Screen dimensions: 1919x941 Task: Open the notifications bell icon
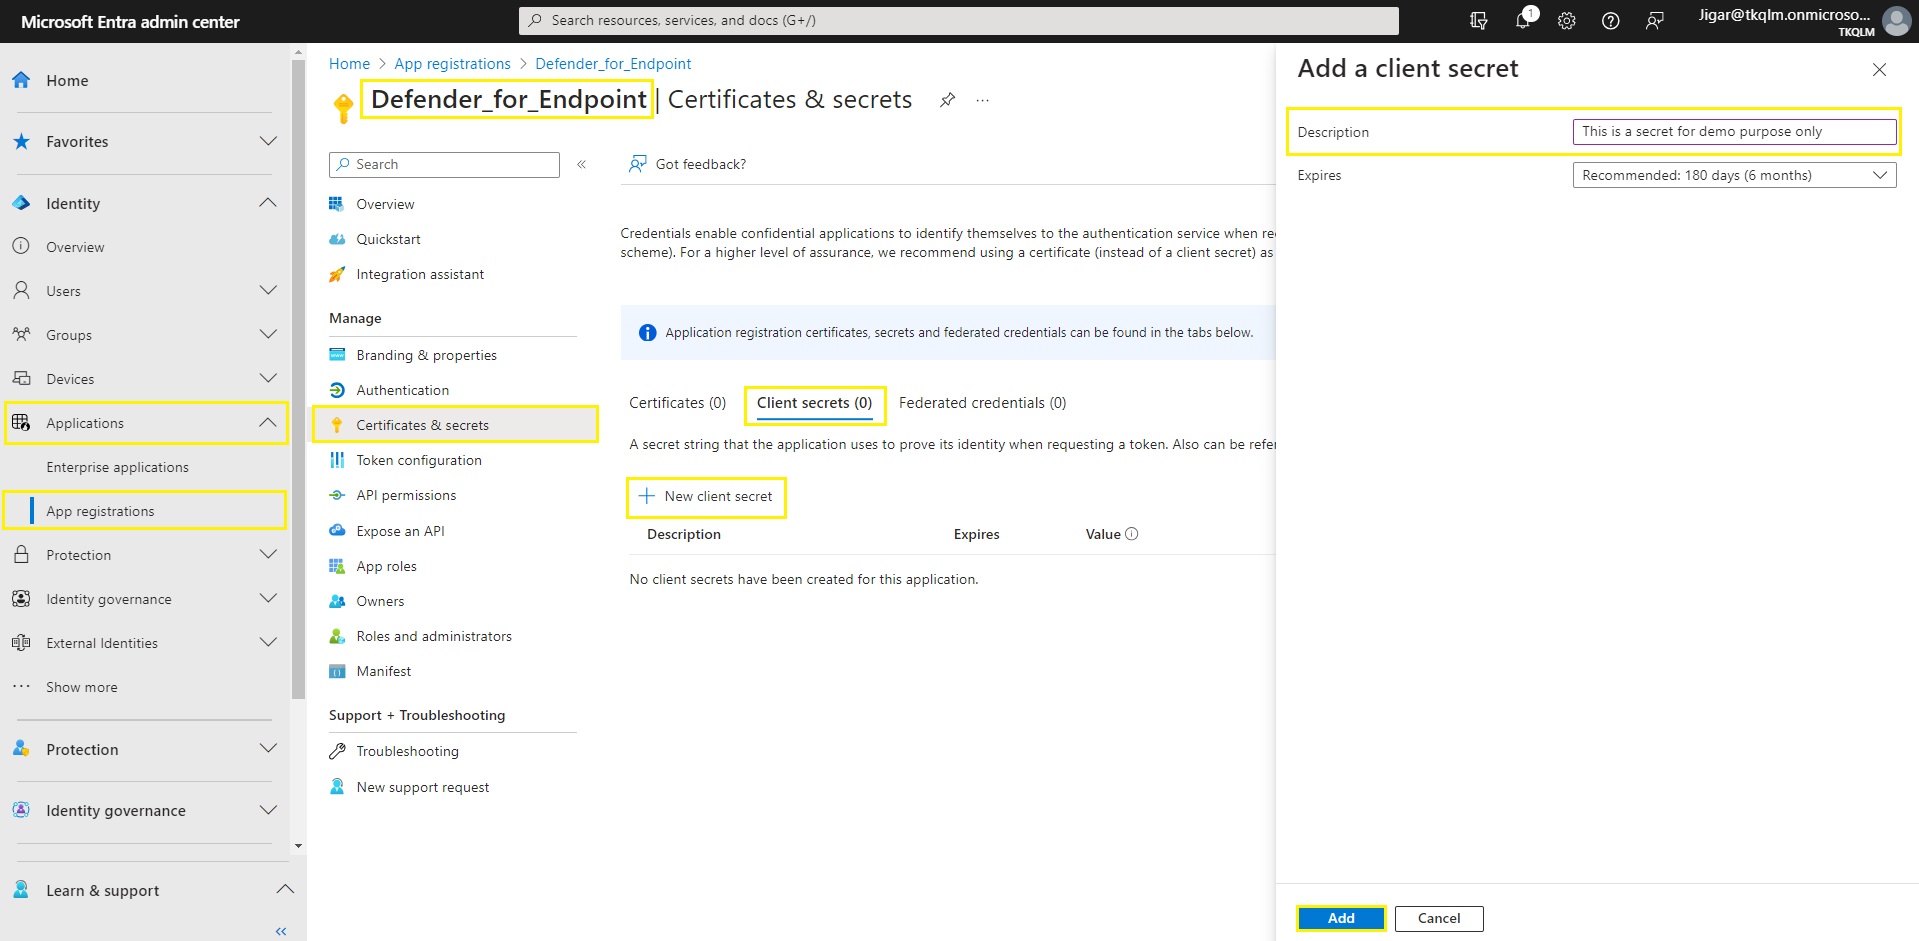pos(1523,20)
